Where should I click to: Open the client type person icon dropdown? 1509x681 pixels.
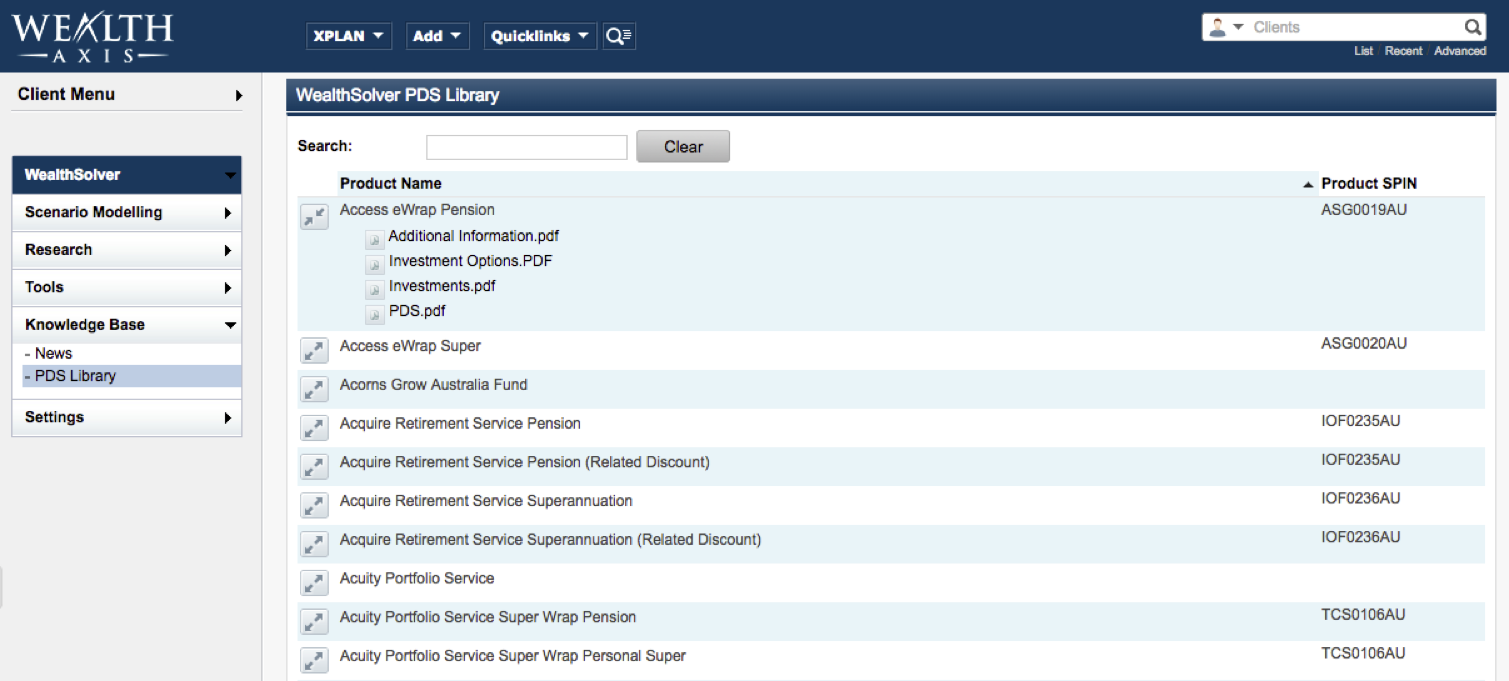click(1225, 27)
